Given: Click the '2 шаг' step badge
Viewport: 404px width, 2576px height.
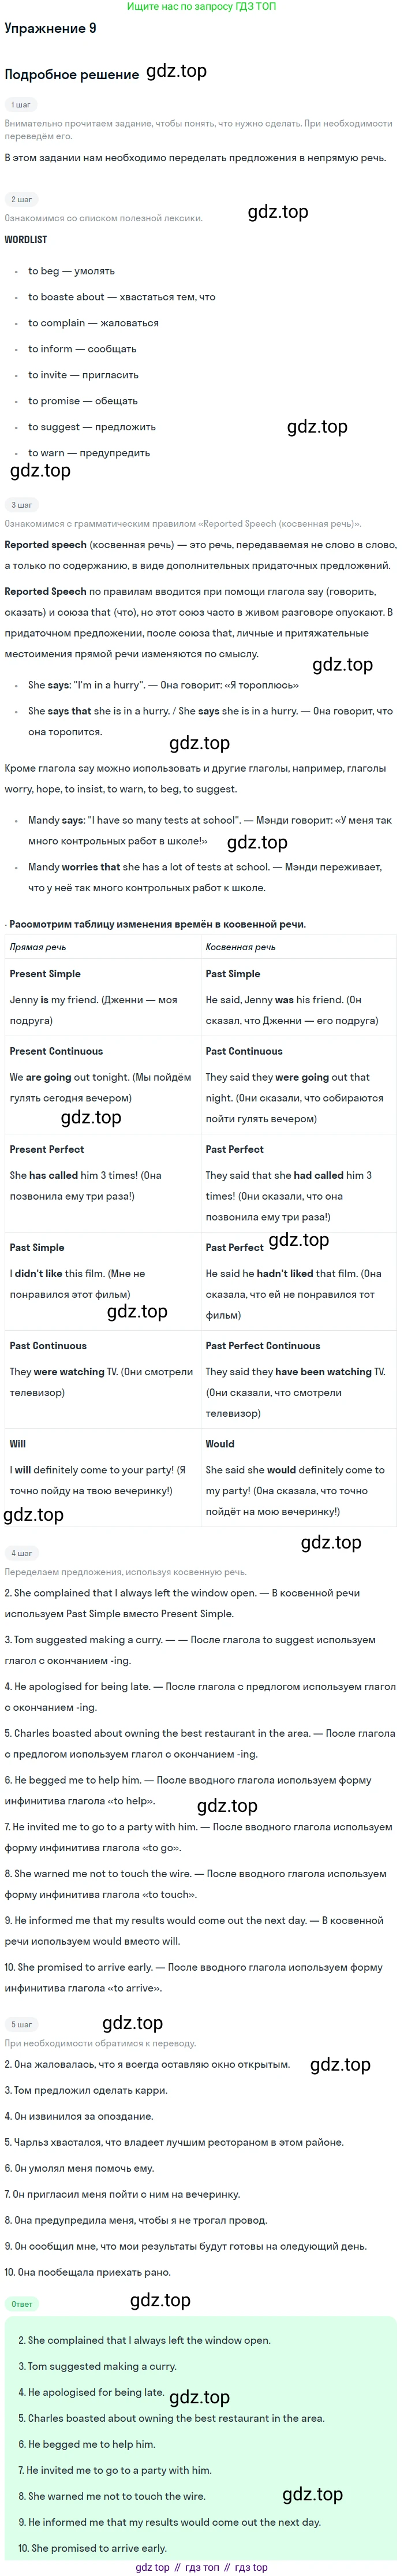Looking at the screenshot, I should point(21,199).
